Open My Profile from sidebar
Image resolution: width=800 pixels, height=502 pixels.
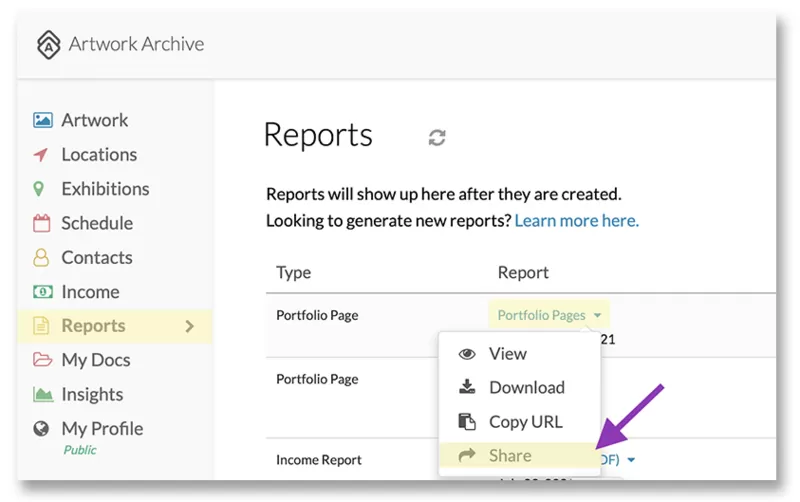click(102, 429)
